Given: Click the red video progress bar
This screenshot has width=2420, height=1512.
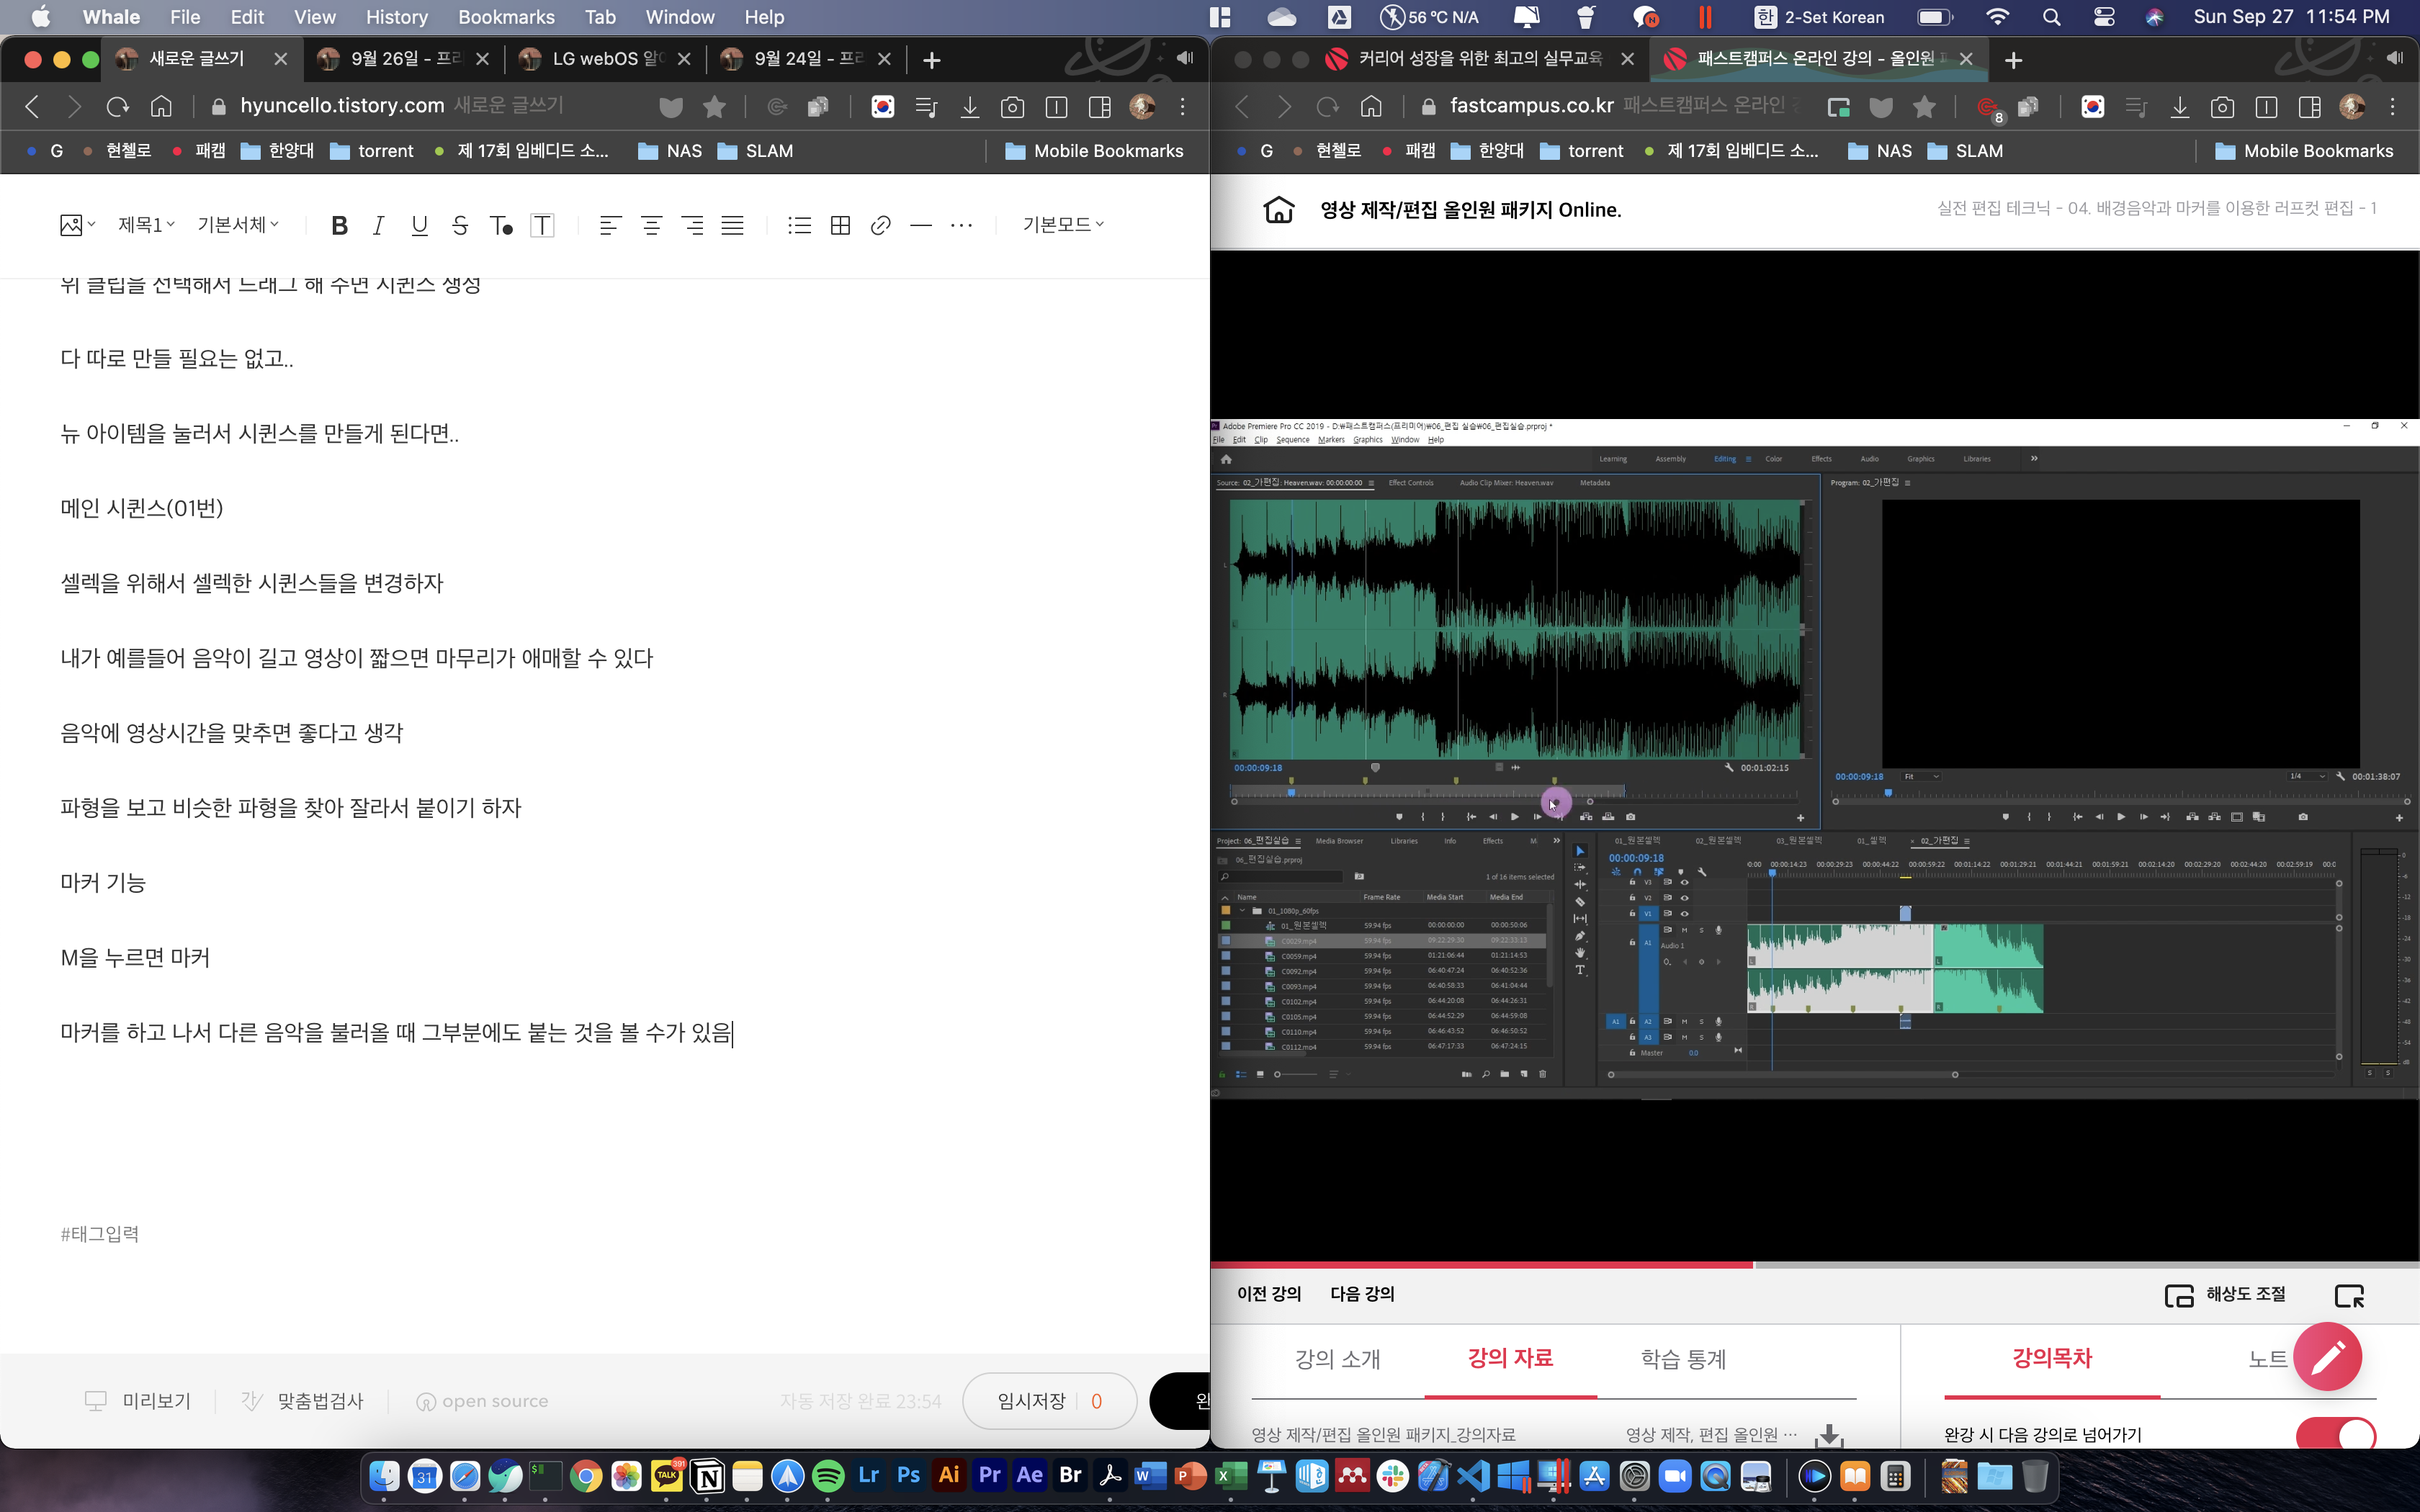Looking at the screenshot, I should pos(1480,1265).
